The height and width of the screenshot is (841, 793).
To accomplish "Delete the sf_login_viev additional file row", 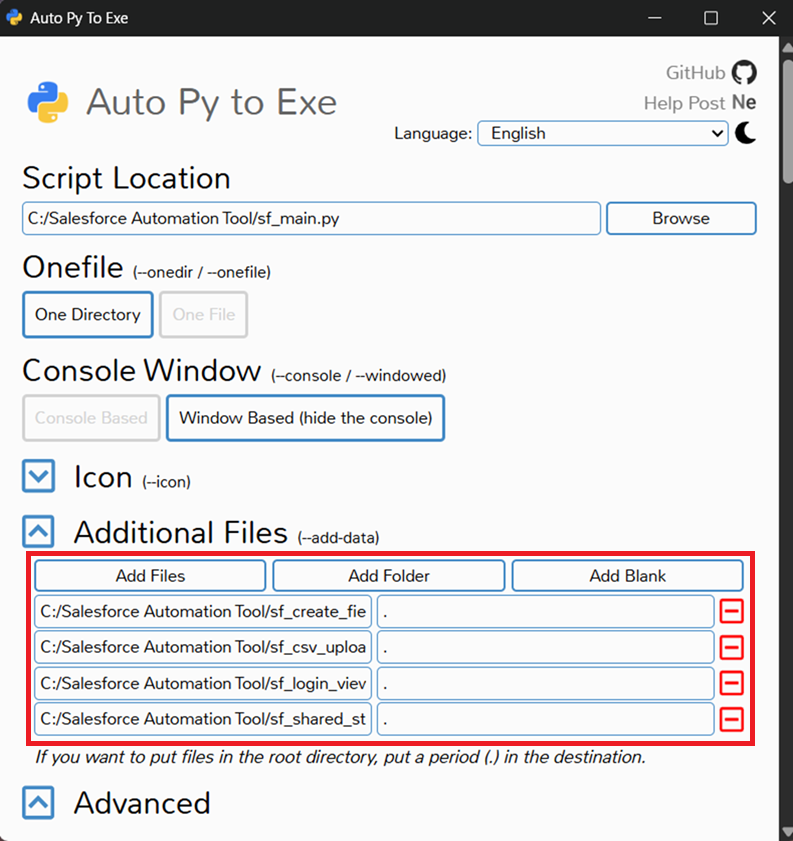I will click(x=731, y=683).
